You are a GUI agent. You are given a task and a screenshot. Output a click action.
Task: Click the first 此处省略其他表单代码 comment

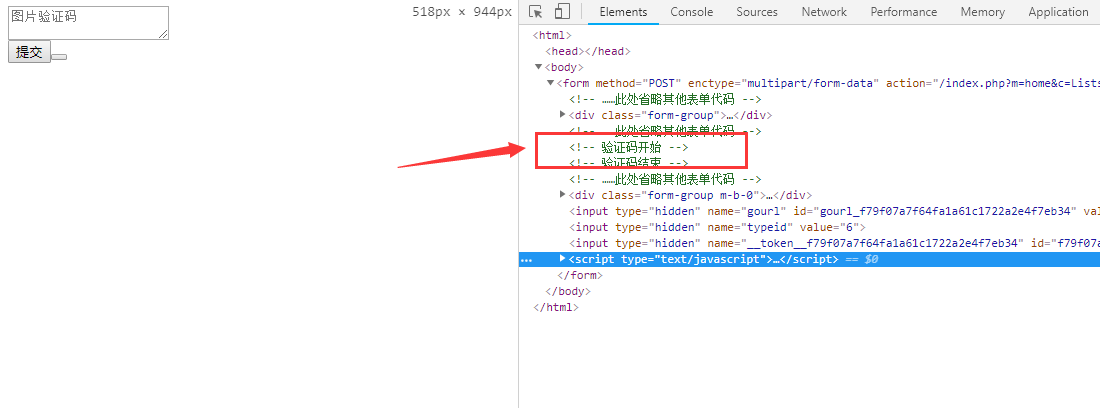pos(665,100)
